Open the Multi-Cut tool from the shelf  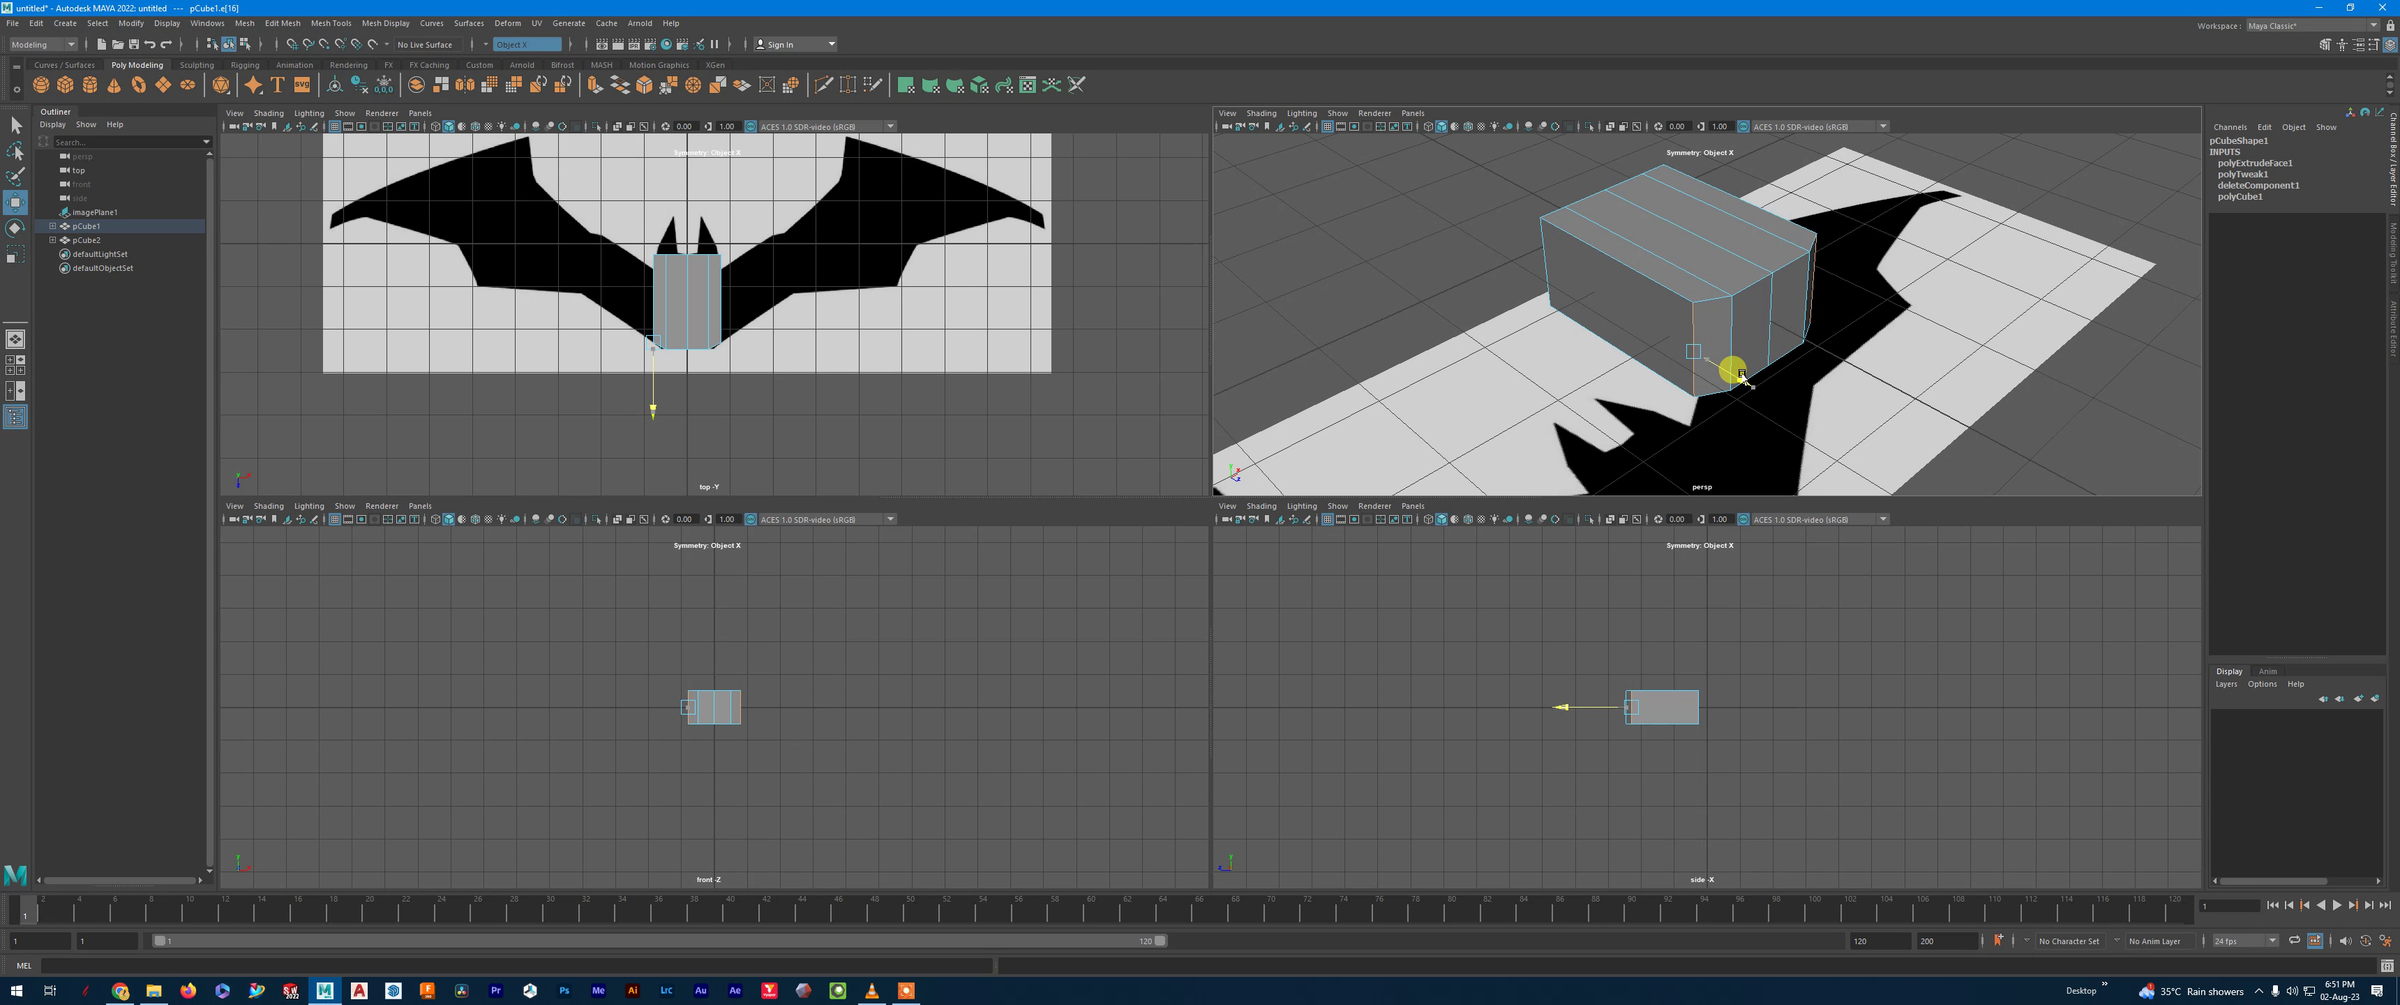[824, 85]
